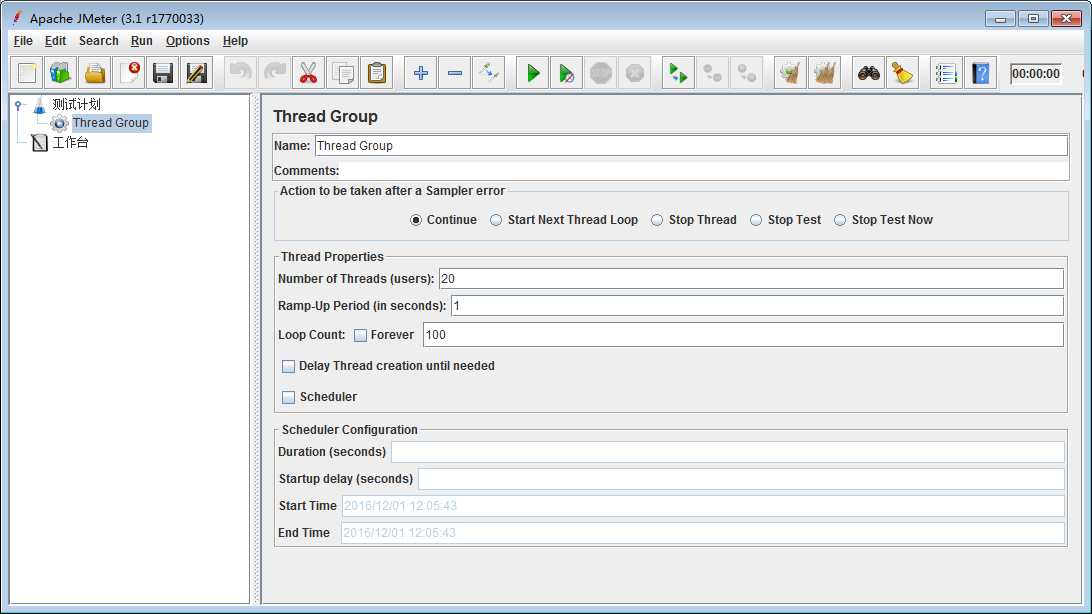Expand all nodes with plus icon
The width and height of the screenshot is (1092, 614).
pyautogui.click(x=421, y=73)
